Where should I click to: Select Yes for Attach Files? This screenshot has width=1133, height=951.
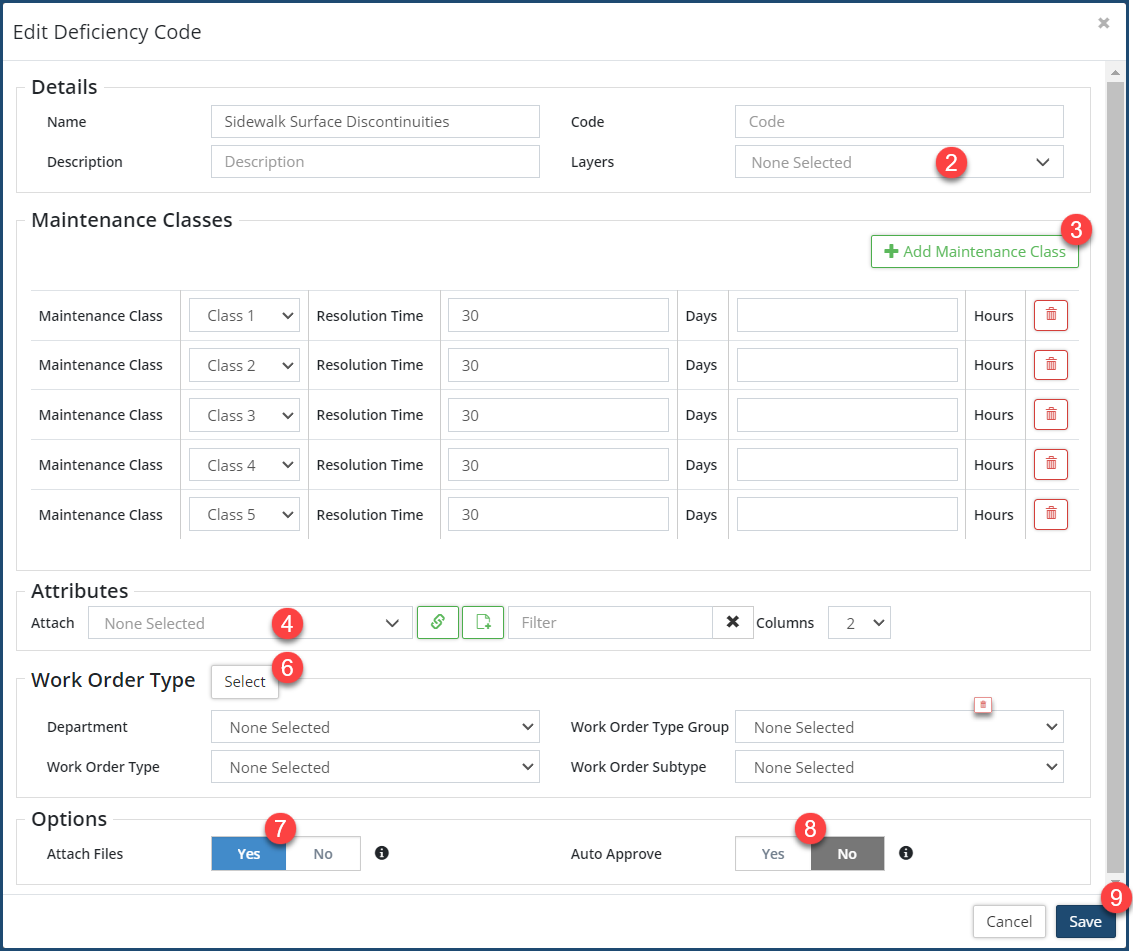(x=249, y=854)
